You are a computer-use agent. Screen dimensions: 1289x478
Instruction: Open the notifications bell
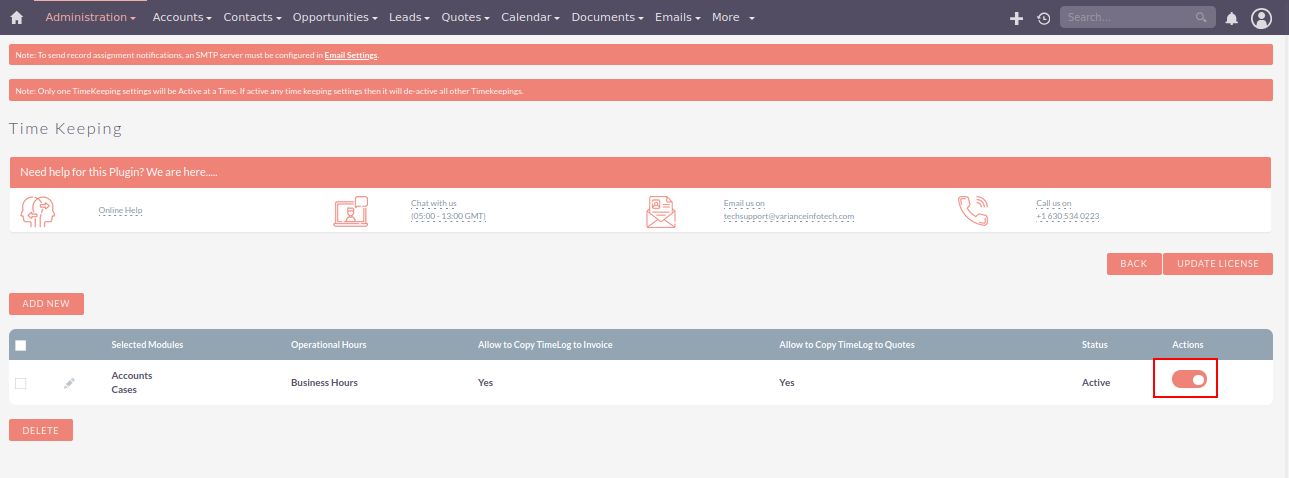point(1231,18)
